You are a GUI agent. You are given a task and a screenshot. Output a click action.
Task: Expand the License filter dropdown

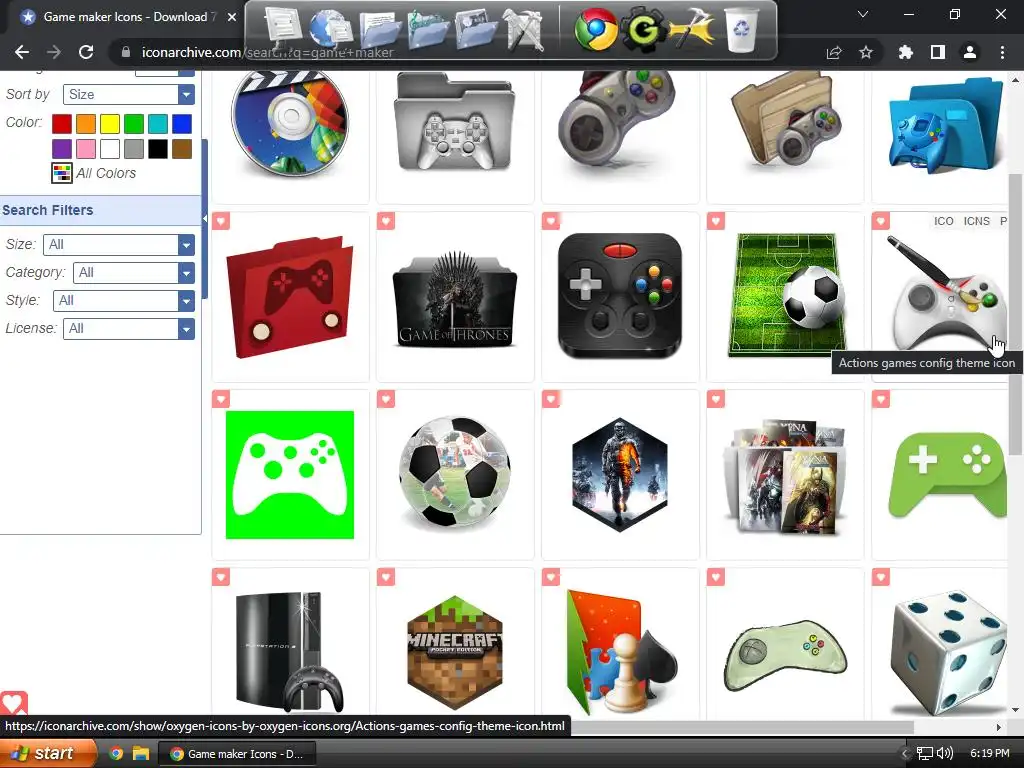point(129,328)
